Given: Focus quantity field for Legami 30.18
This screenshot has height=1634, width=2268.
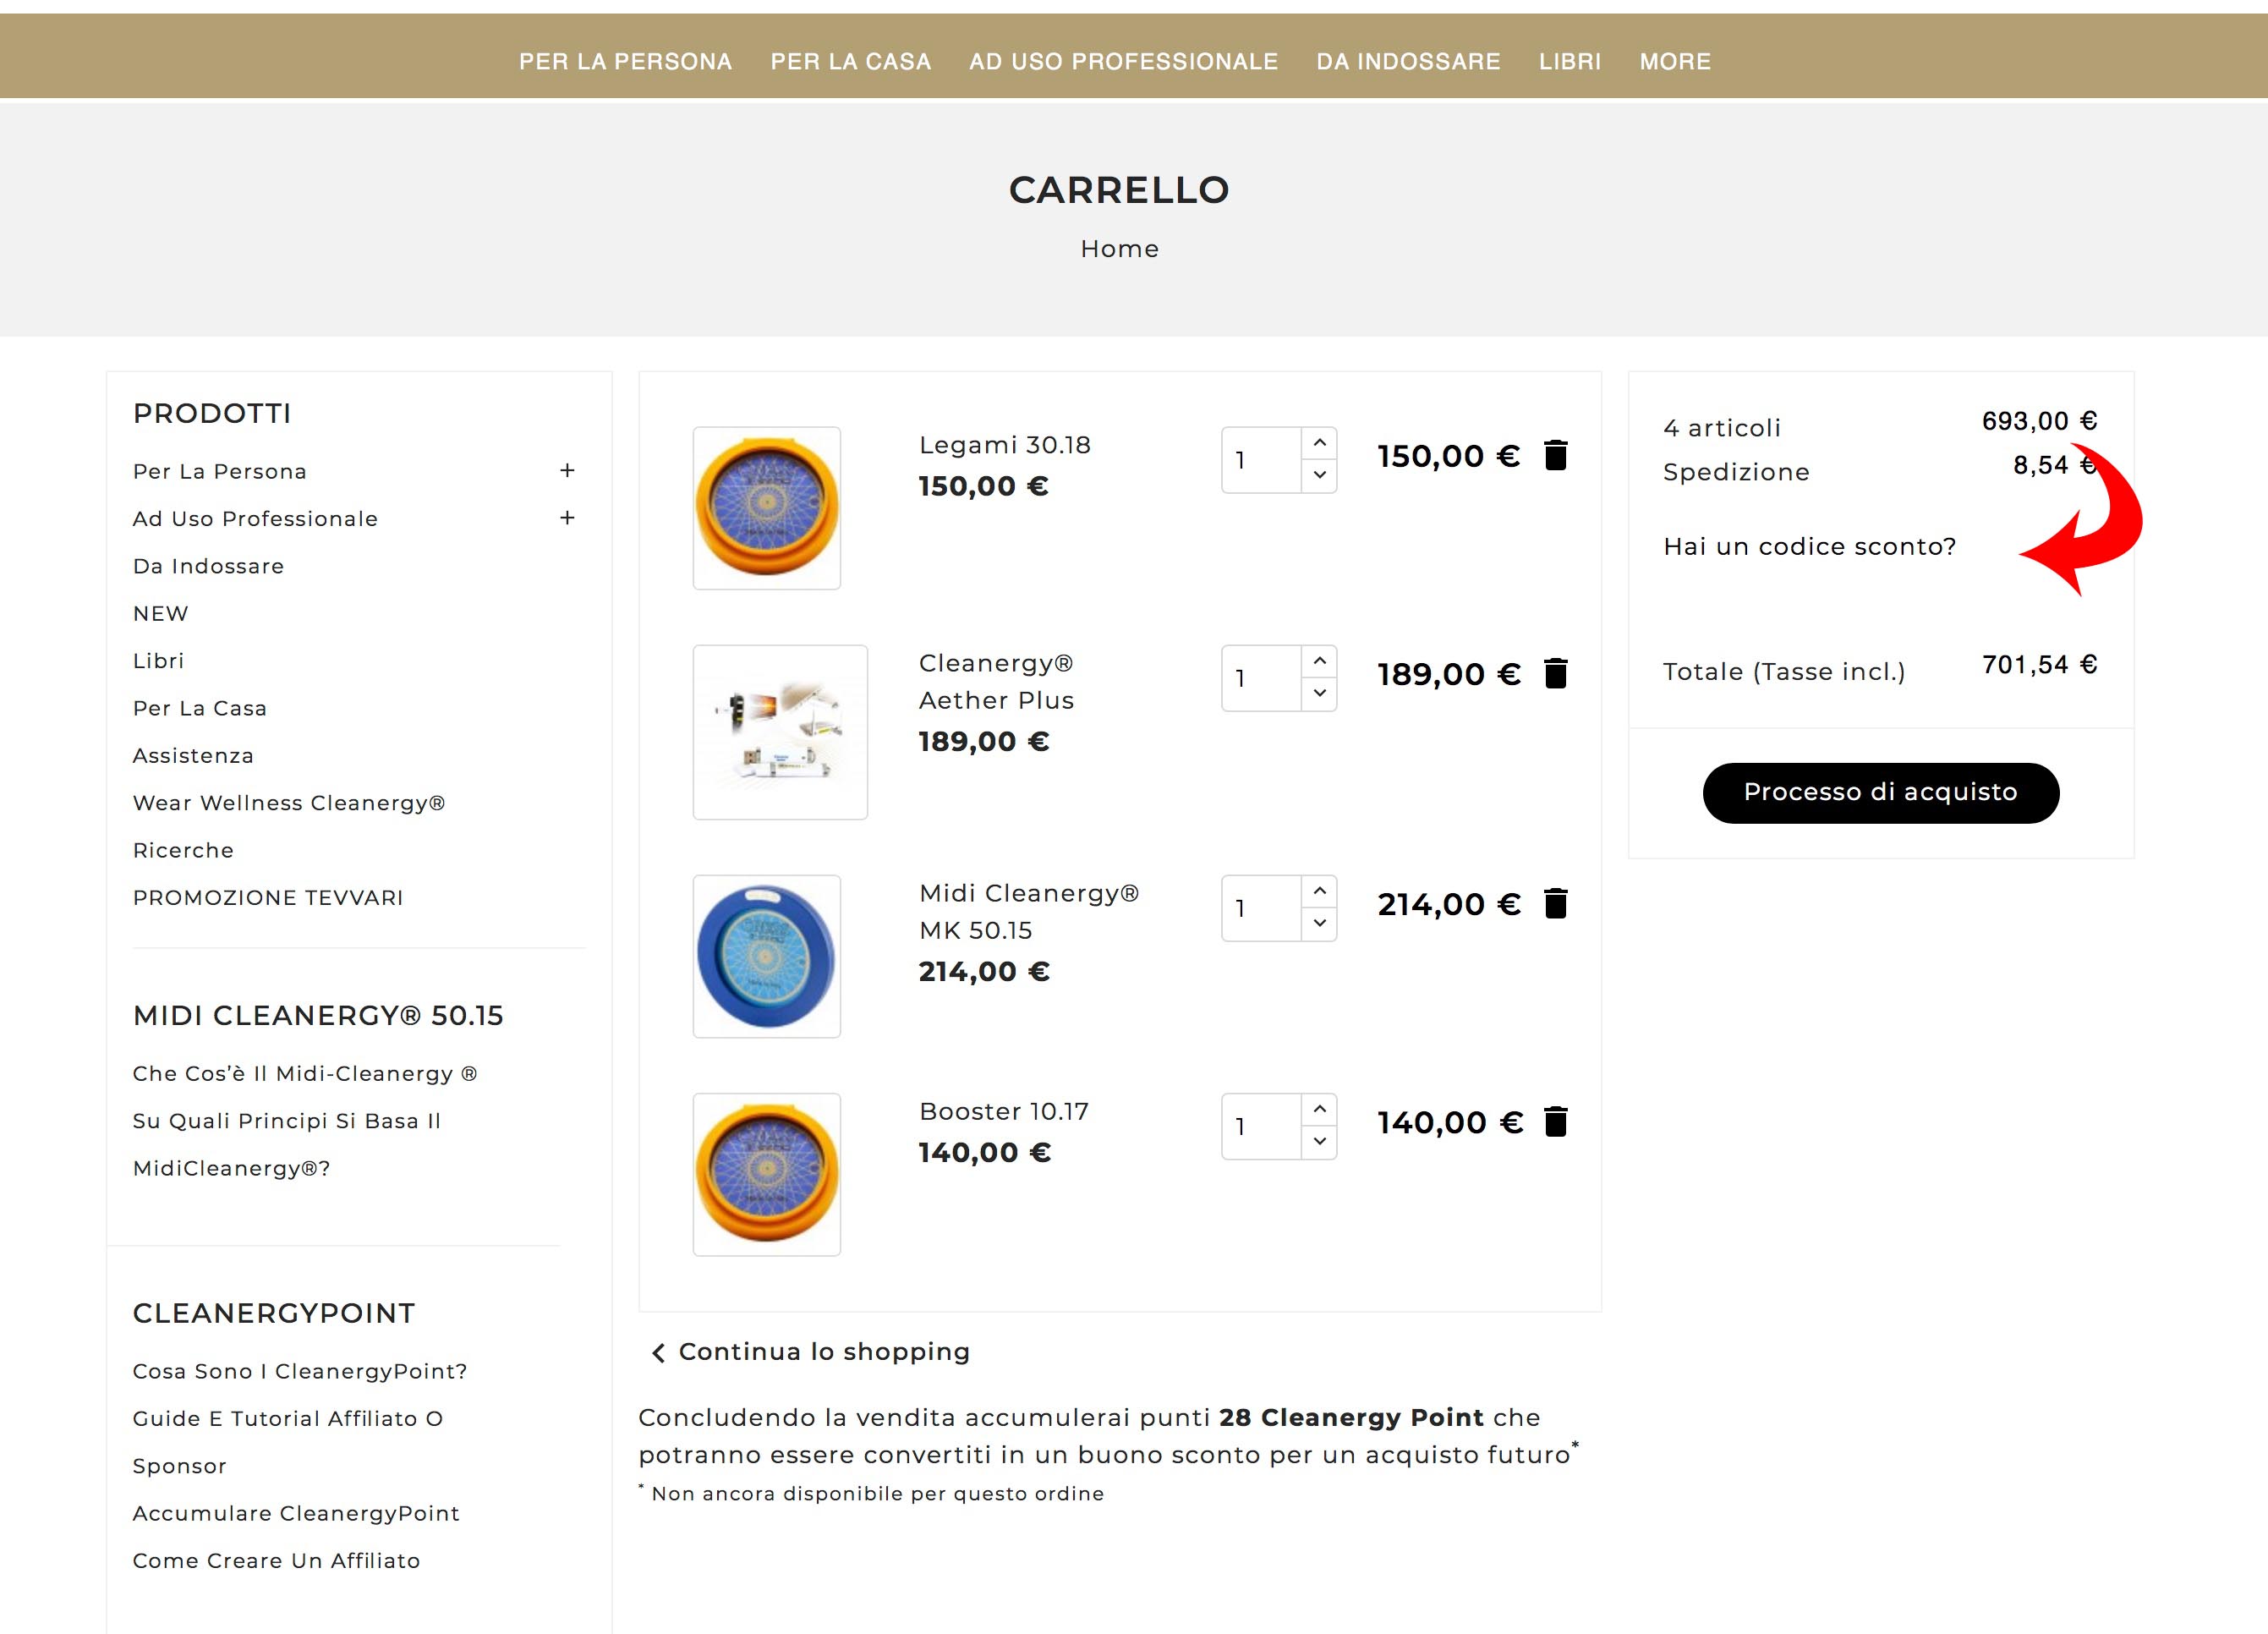Looking at the screenshot, I should point(1261,460).
